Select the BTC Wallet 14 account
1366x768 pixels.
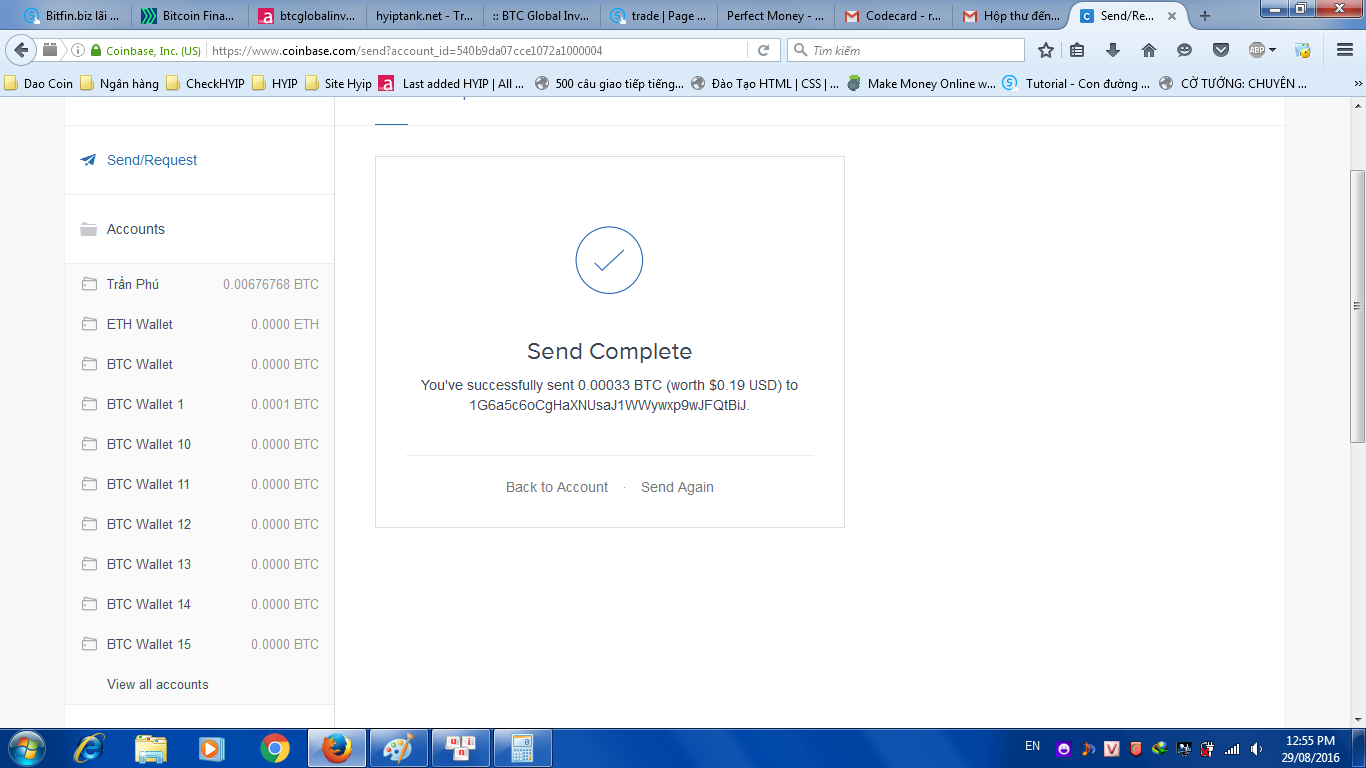point(199,604)
